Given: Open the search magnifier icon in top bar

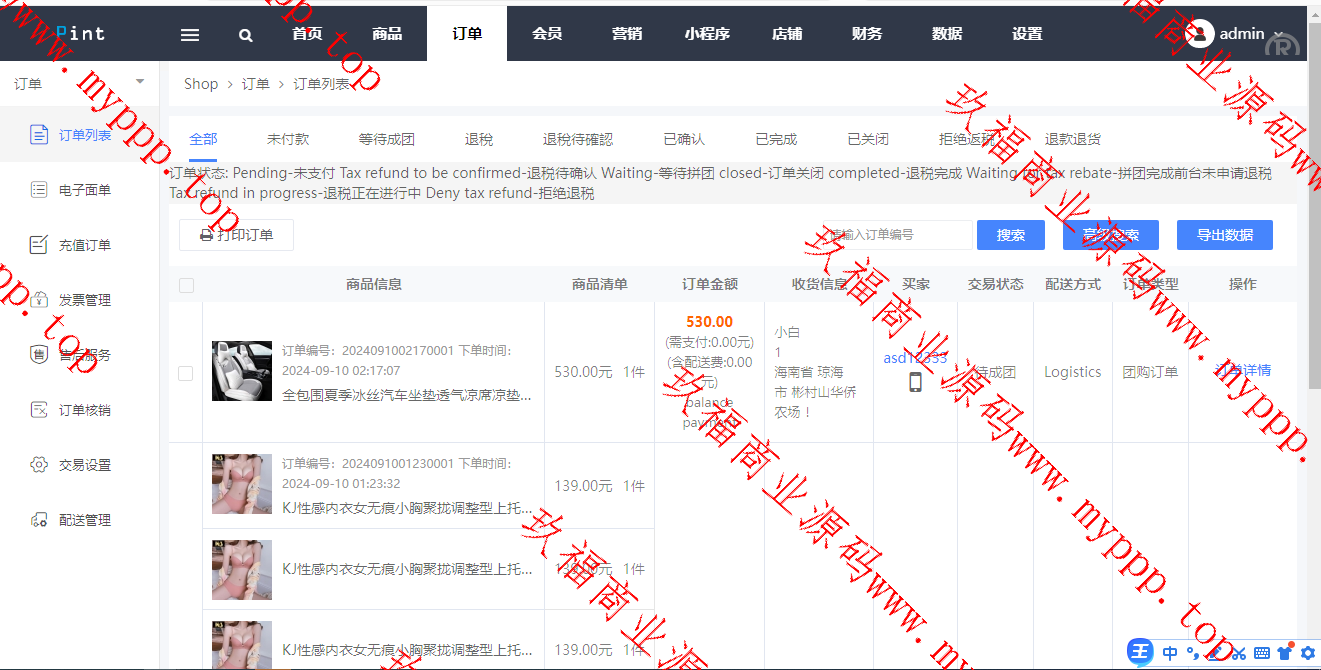Looking at the screenshot, I should pyautogui.click(x=246, y=34).
